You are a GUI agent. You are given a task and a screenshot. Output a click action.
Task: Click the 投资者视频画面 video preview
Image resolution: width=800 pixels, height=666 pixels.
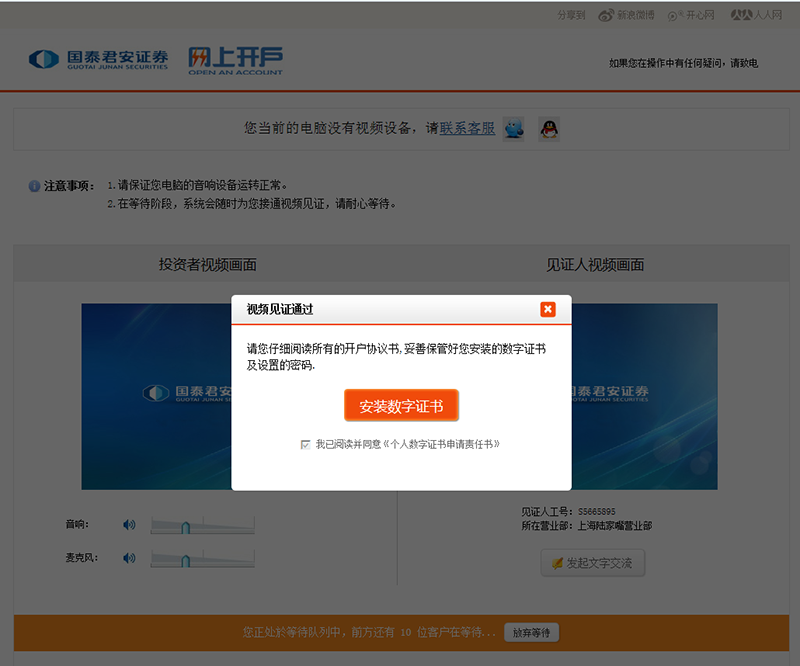[156, 396]
